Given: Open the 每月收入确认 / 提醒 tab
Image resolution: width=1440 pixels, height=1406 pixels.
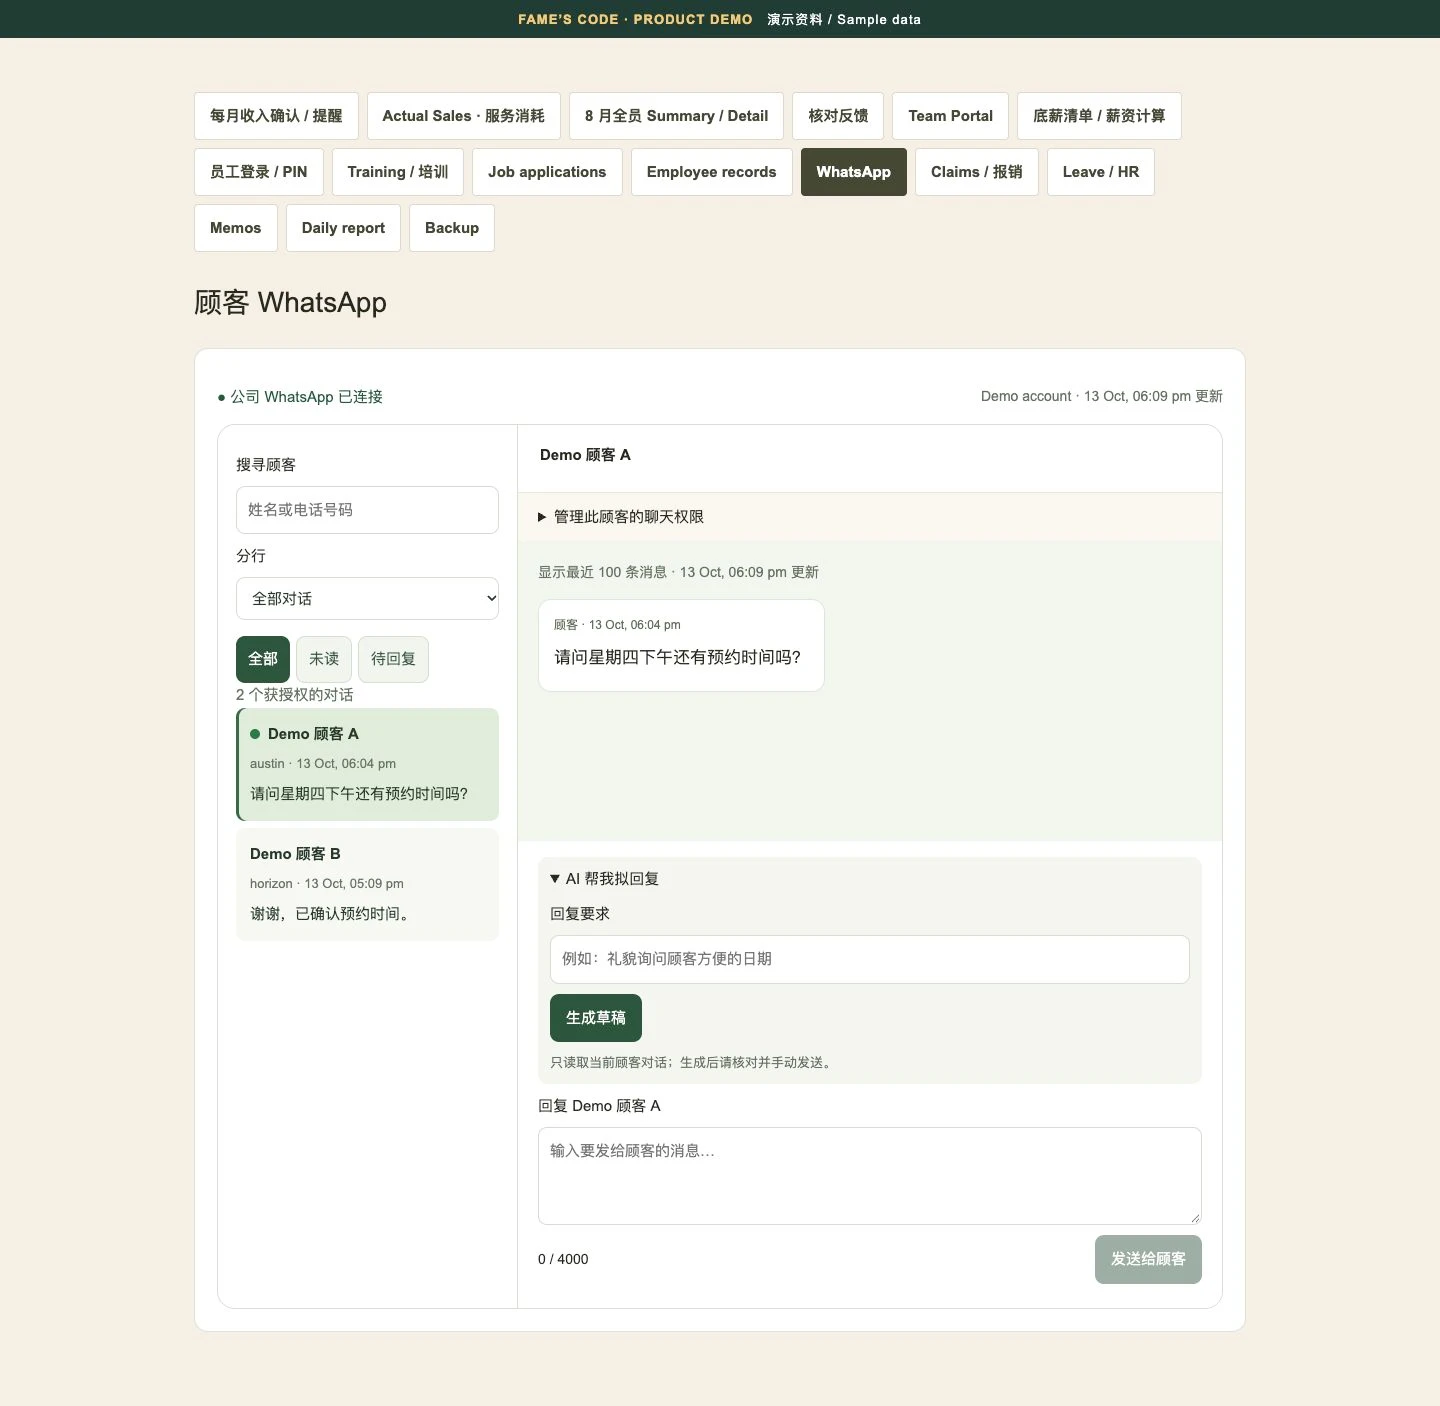Looking at the screenshot, I should pyautogui.click(x=276, y=116).
